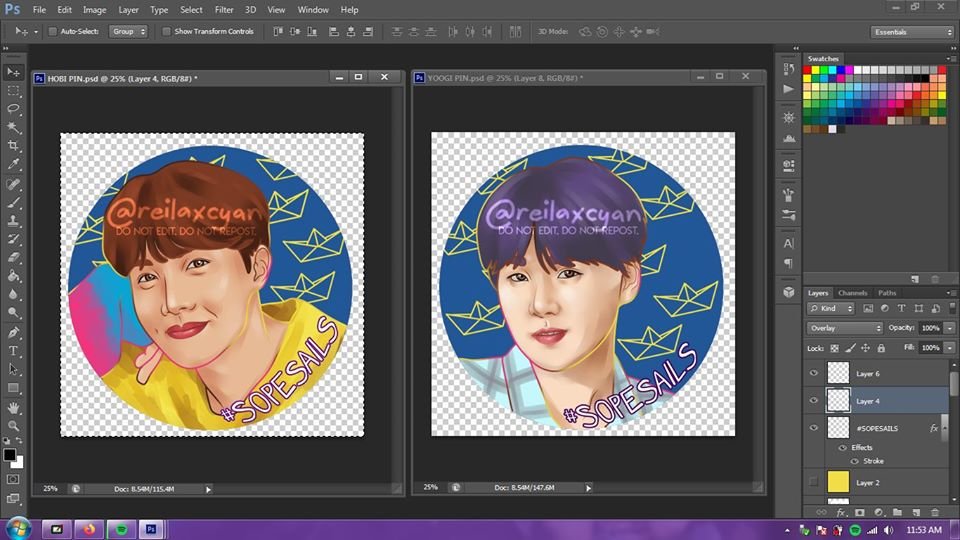Select the Paint Bucket tool
The image size is (960, 540).
pyautogui.click(x=13, y=276)
